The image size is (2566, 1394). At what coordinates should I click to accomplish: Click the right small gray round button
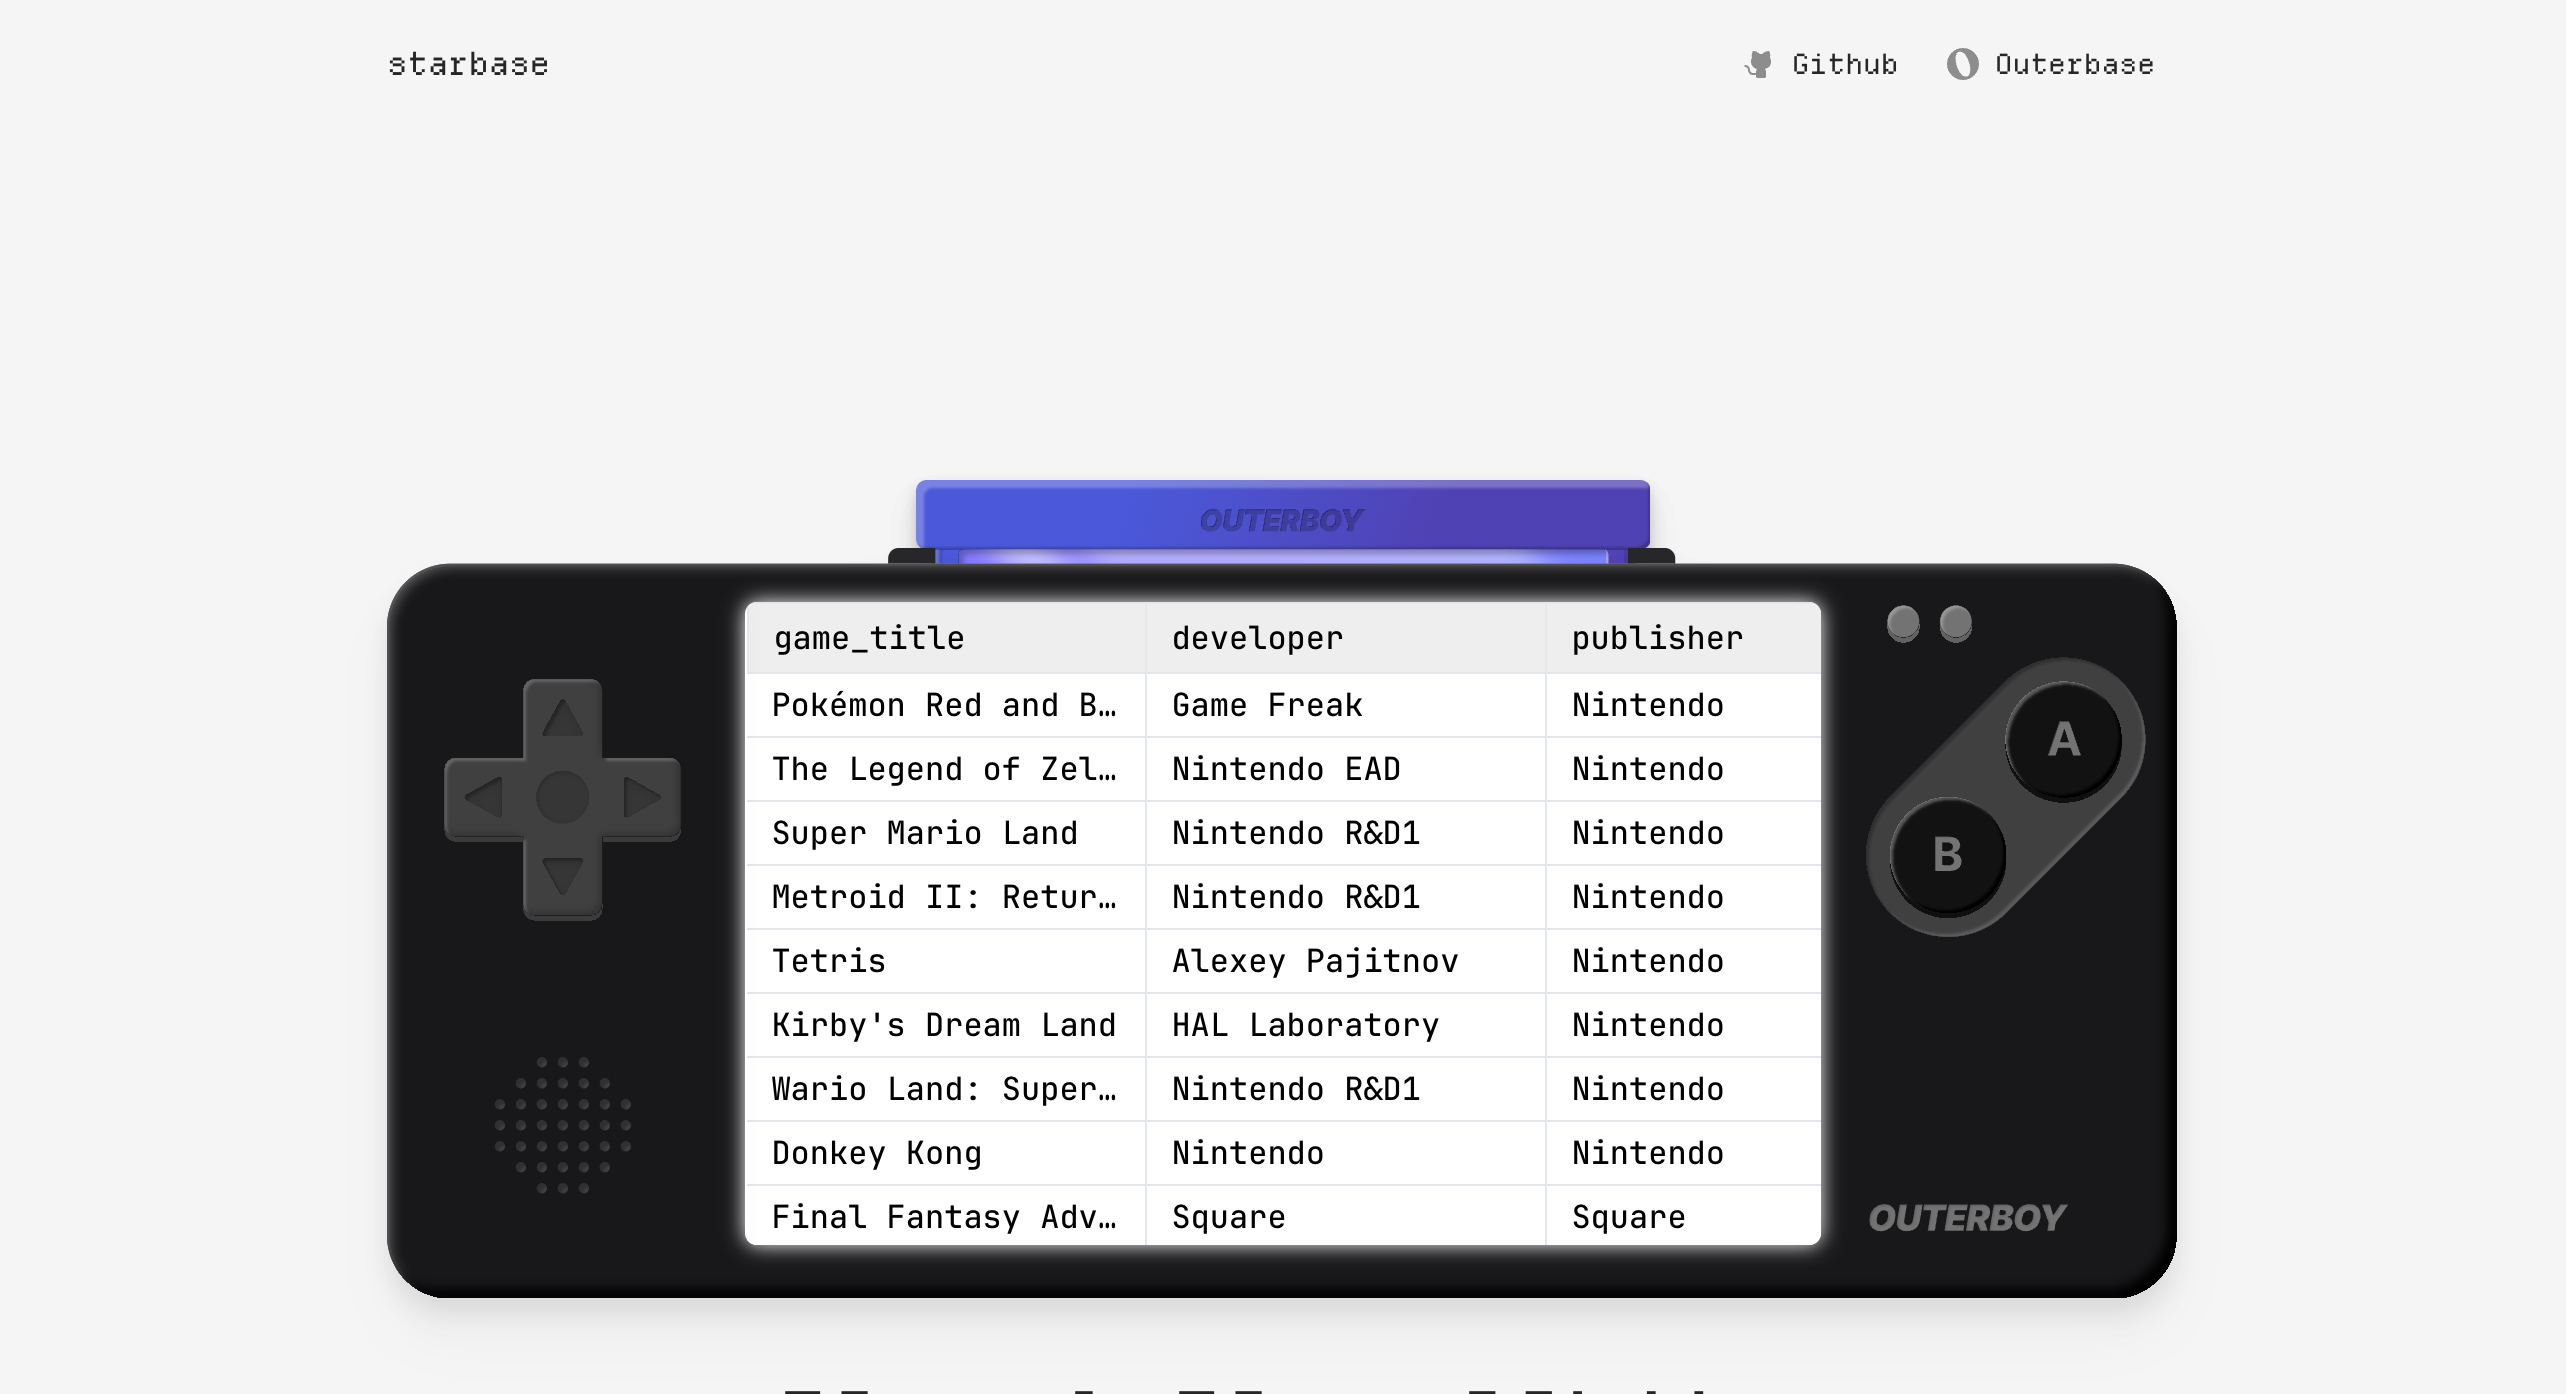coord(1956,623)
